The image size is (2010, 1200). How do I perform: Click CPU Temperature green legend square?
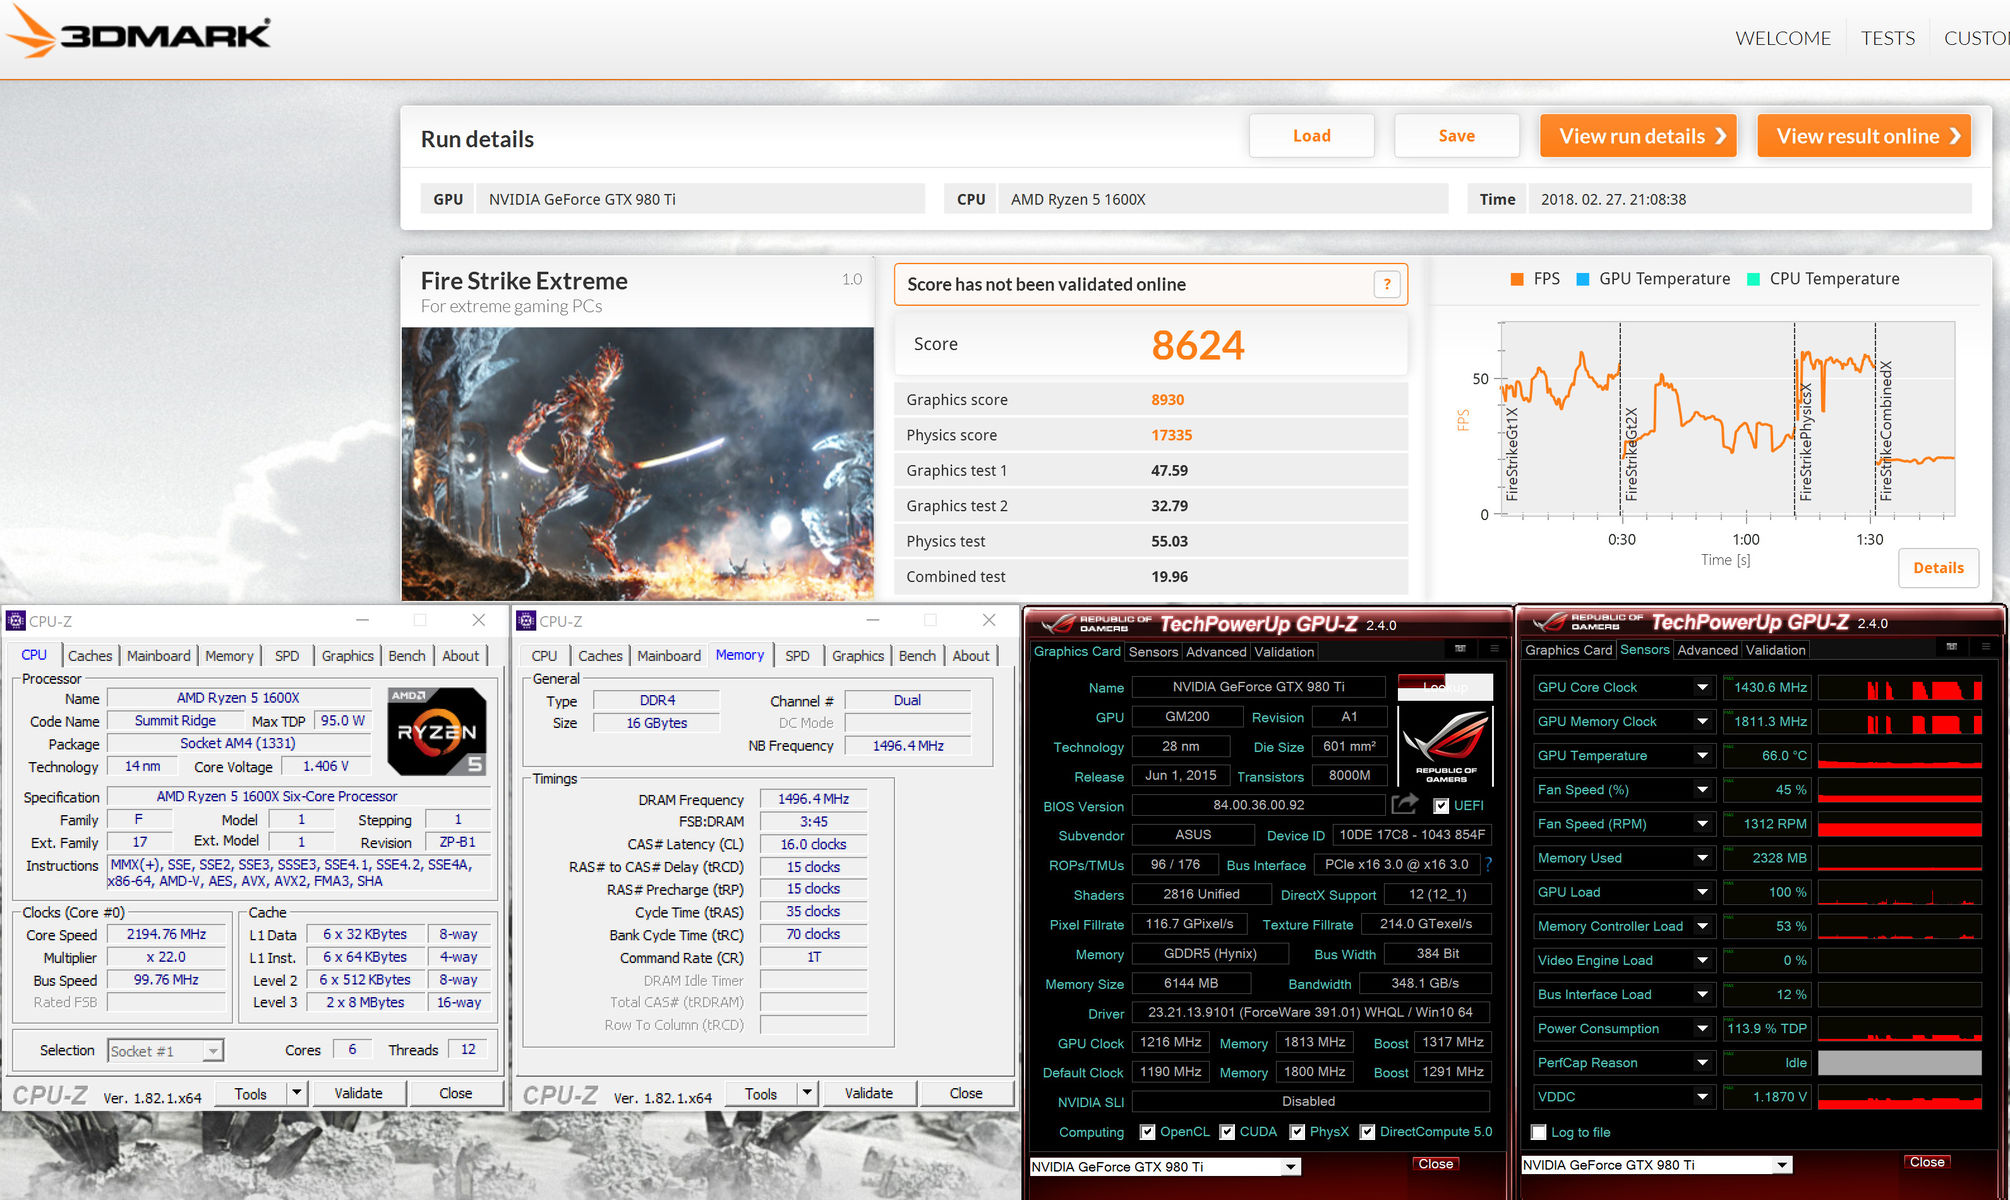[1753, 279]
